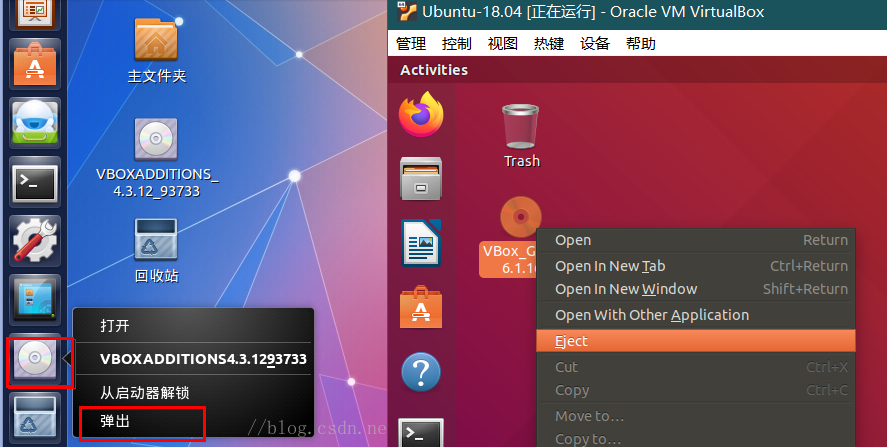This screenshot has width=887, height=447.
Task: Open System Settings wrench-gear launcher icon
Action: pyautogui.click(x=35, y=241)
